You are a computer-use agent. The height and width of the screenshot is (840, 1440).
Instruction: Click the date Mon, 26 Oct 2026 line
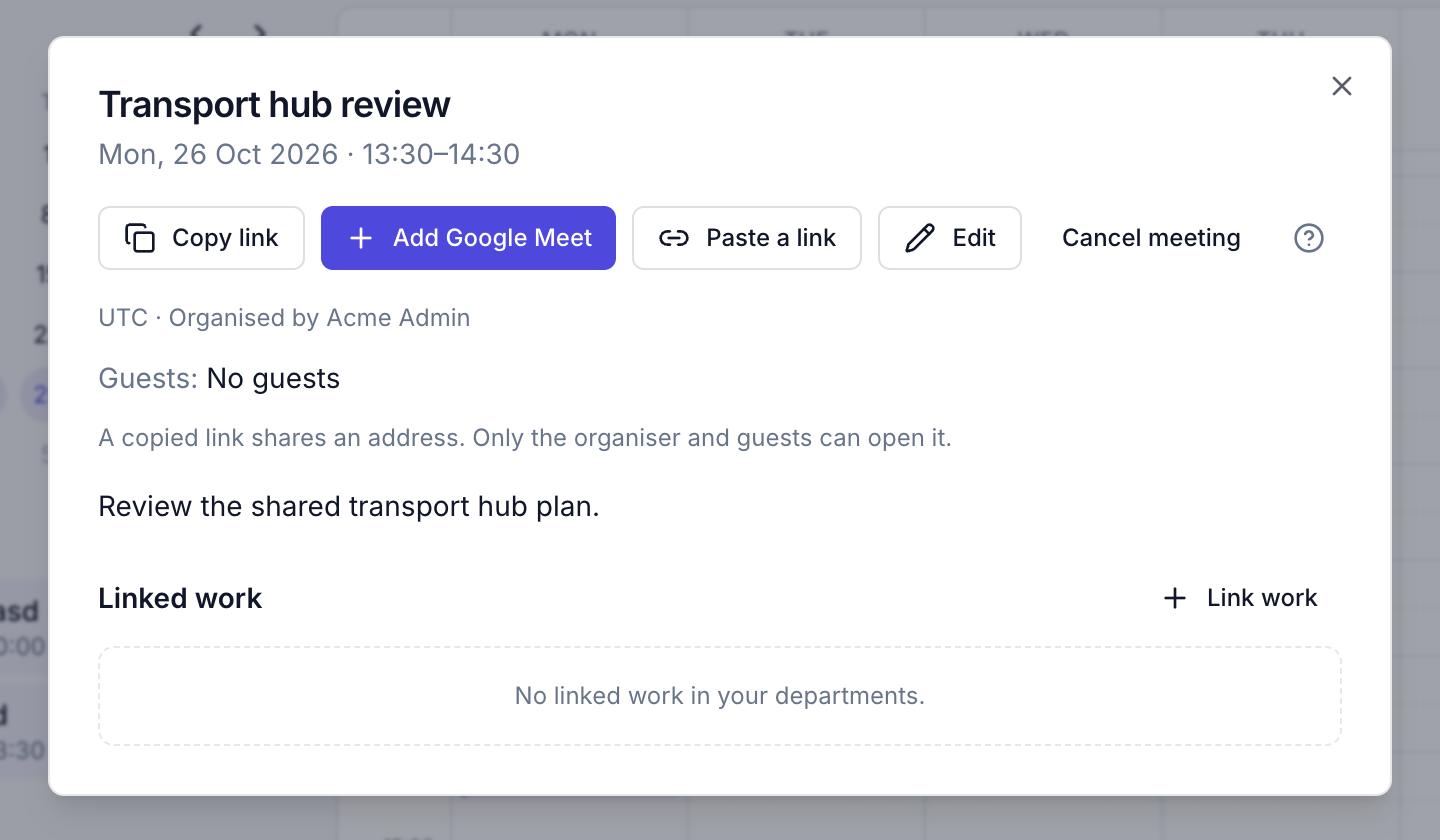point(309,154)
